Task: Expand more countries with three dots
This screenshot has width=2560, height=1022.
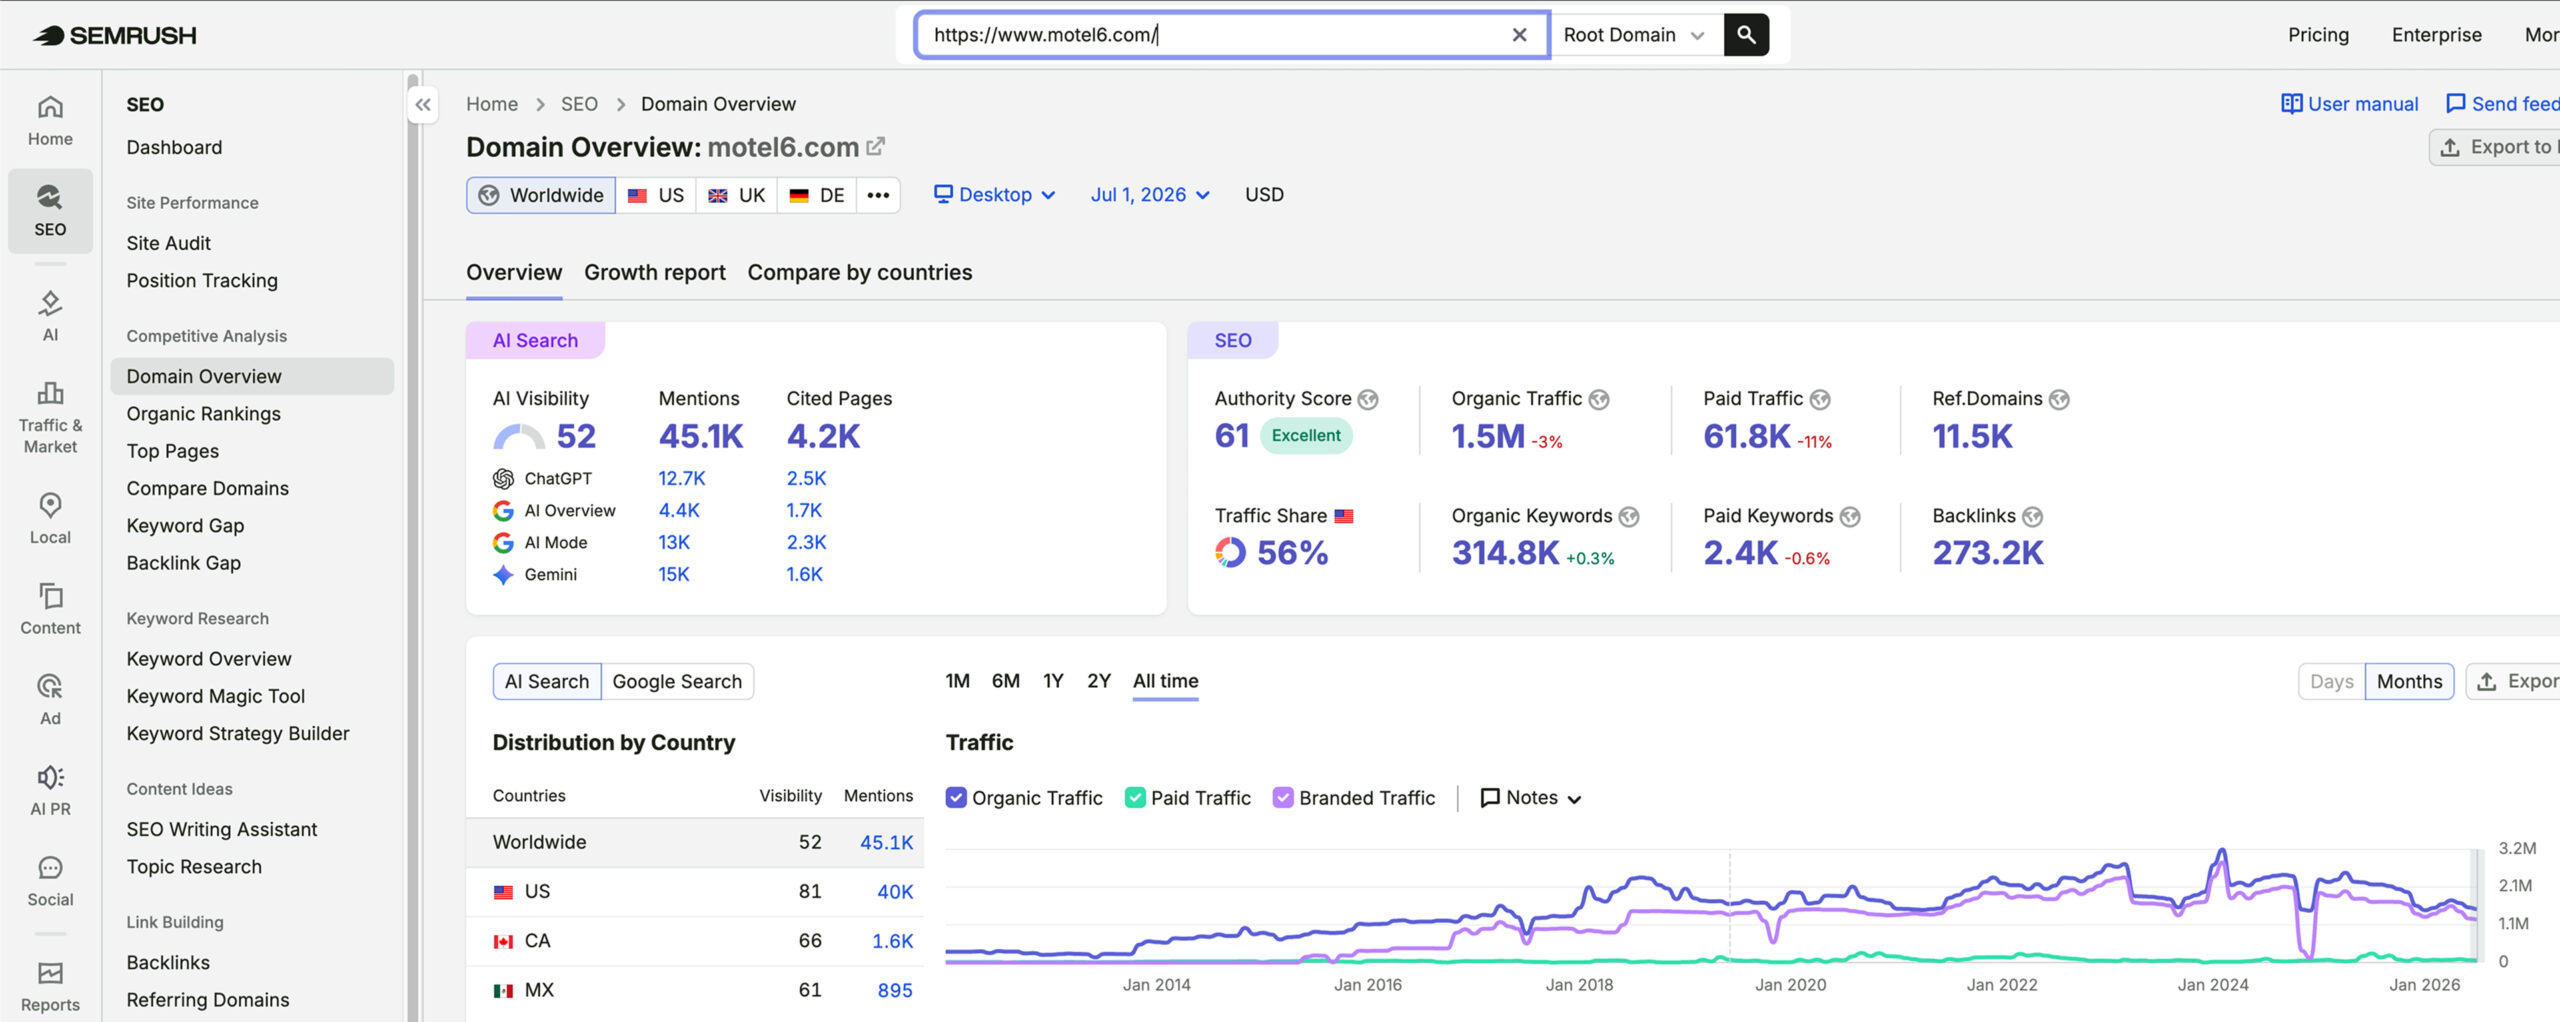Action: 878,195
